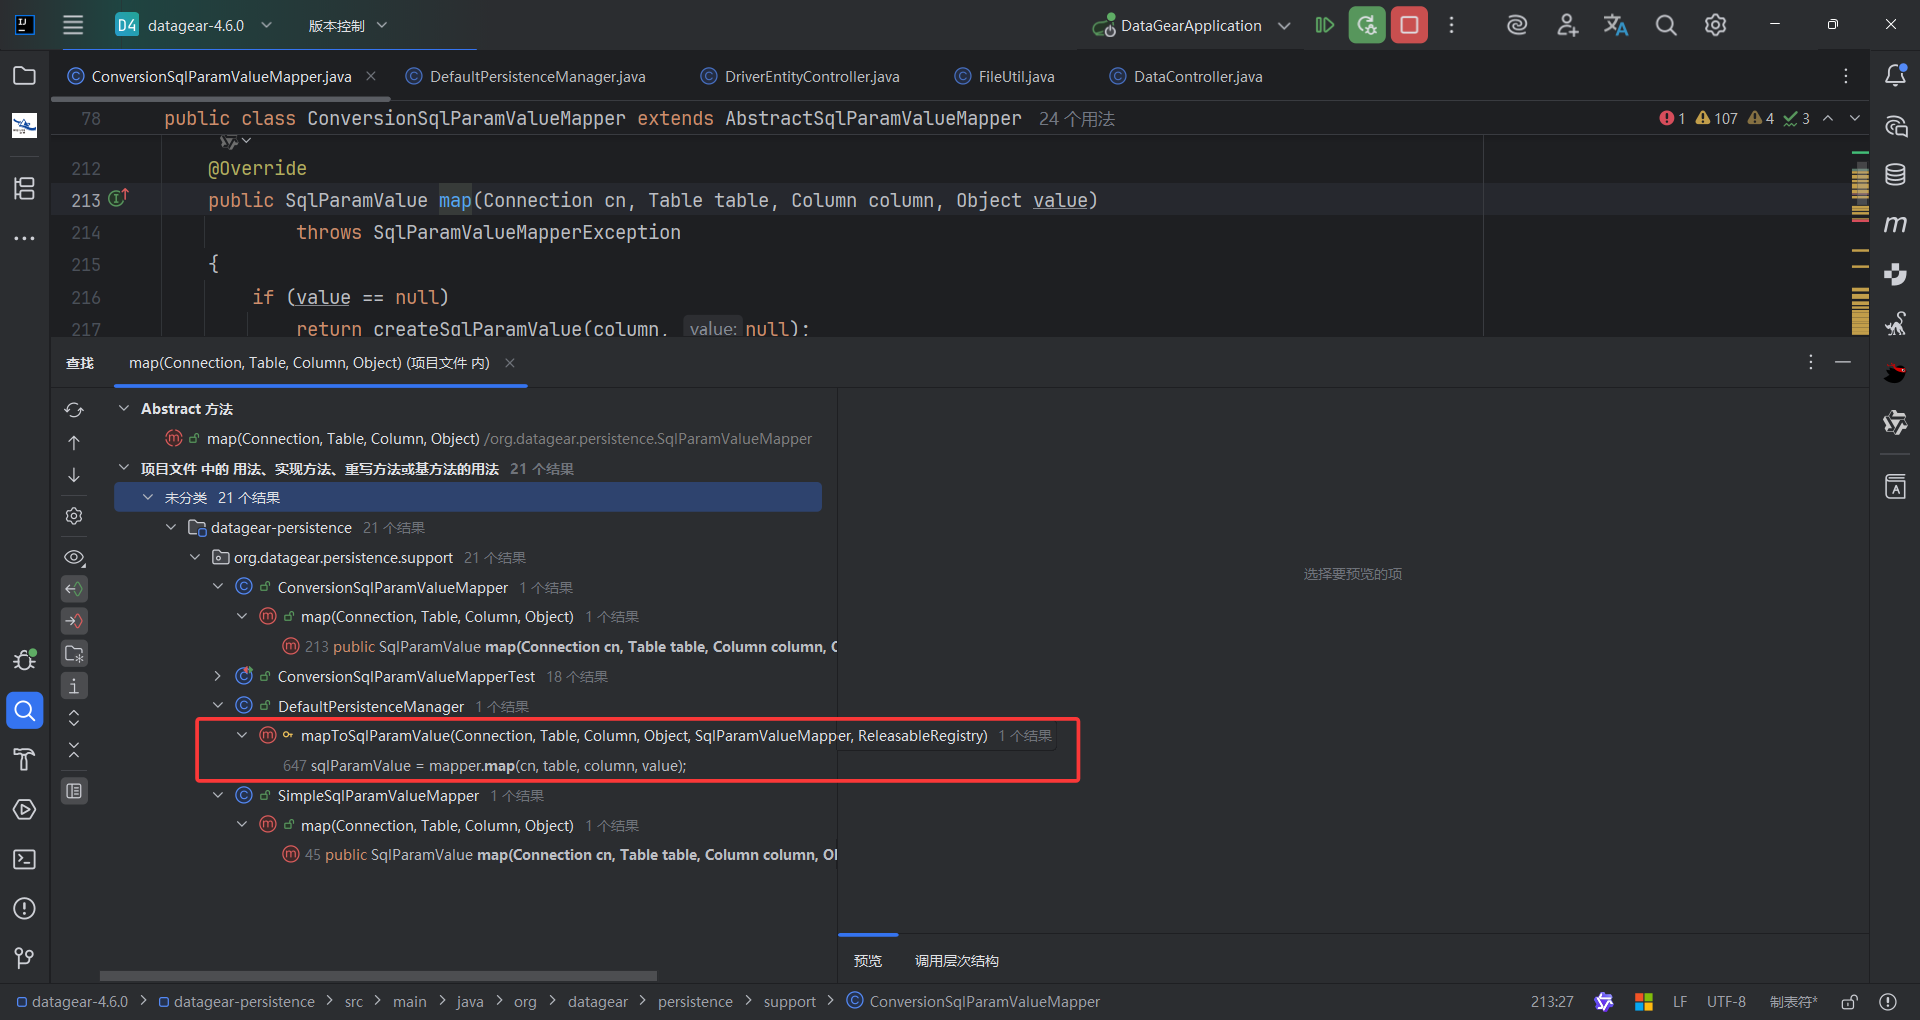The height and width of the screenshot is (1020, 1920).
Task: Open find usages settings gear
Action: 74,516
